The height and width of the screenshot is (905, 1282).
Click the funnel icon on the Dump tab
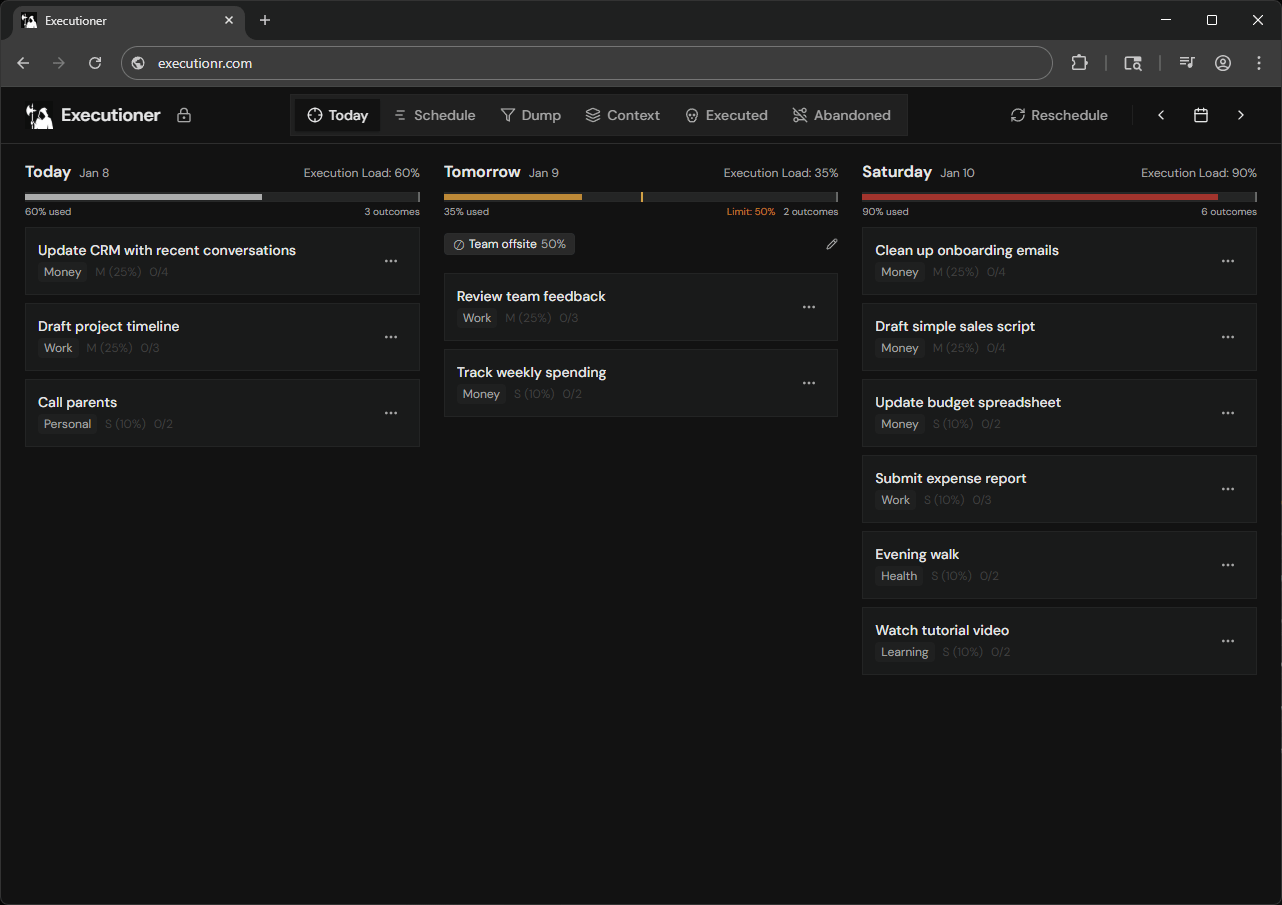click(507, 115)
